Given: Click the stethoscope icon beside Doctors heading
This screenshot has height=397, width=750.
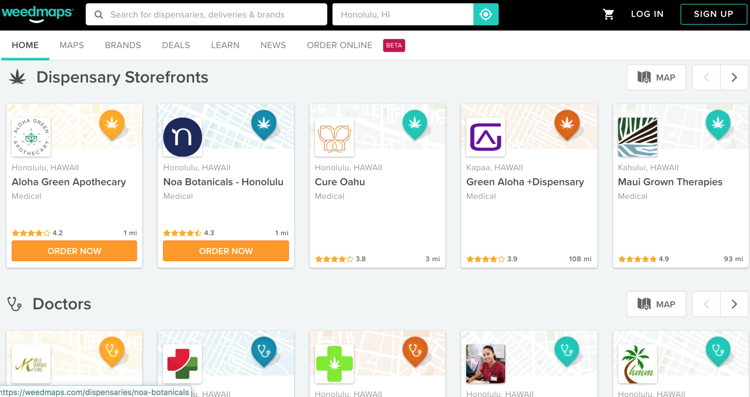Looking at the screenshot, I should pyautogui.click(x=14, y=304).
